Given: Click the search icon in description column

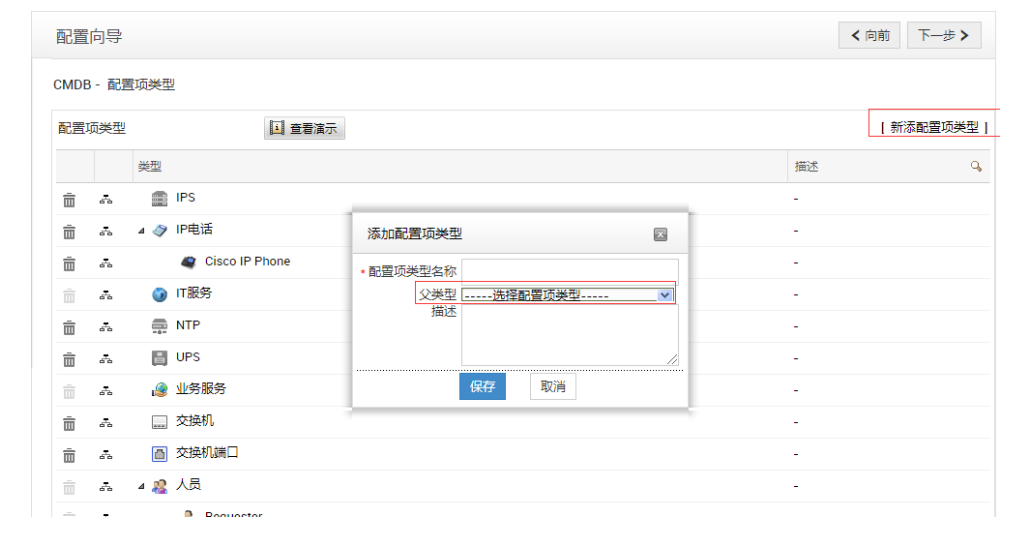Looking at the screenshot, I should point(976,167).
